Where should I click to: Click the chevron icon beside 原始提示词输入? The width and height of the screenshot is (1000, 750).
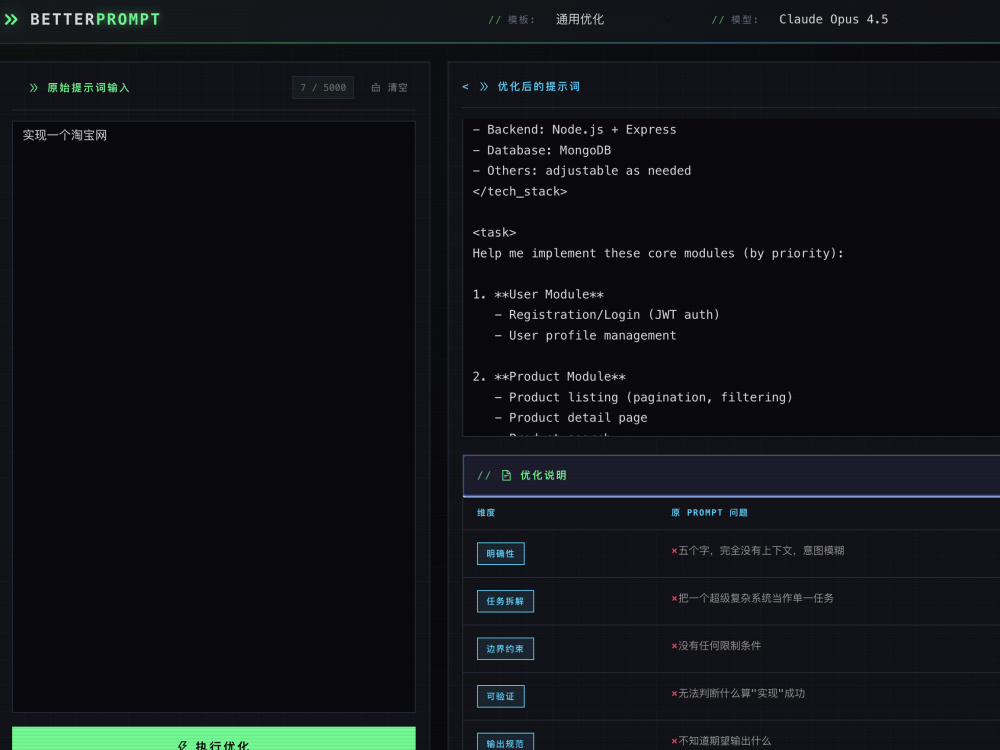click(x=34, y=88)
